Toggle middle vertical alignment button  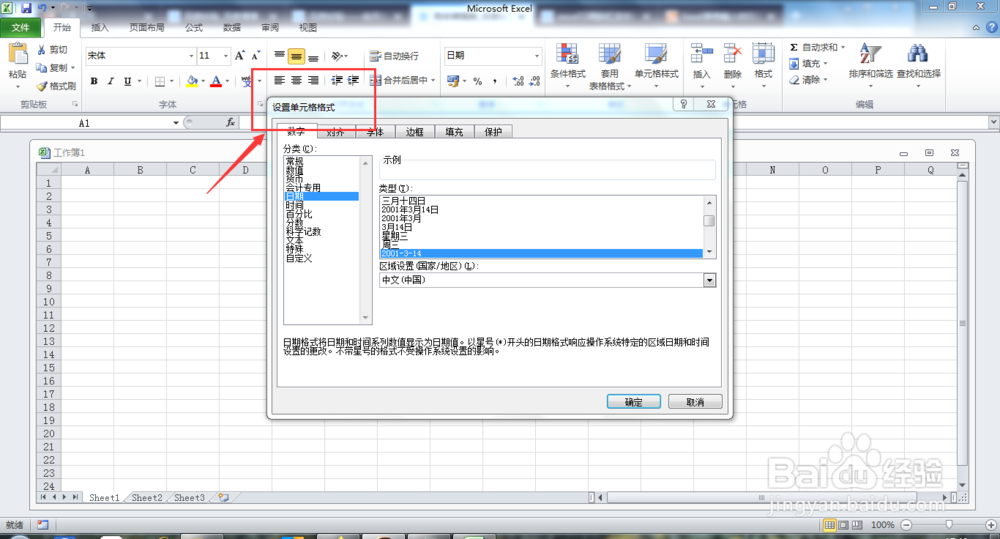point(296,56)
